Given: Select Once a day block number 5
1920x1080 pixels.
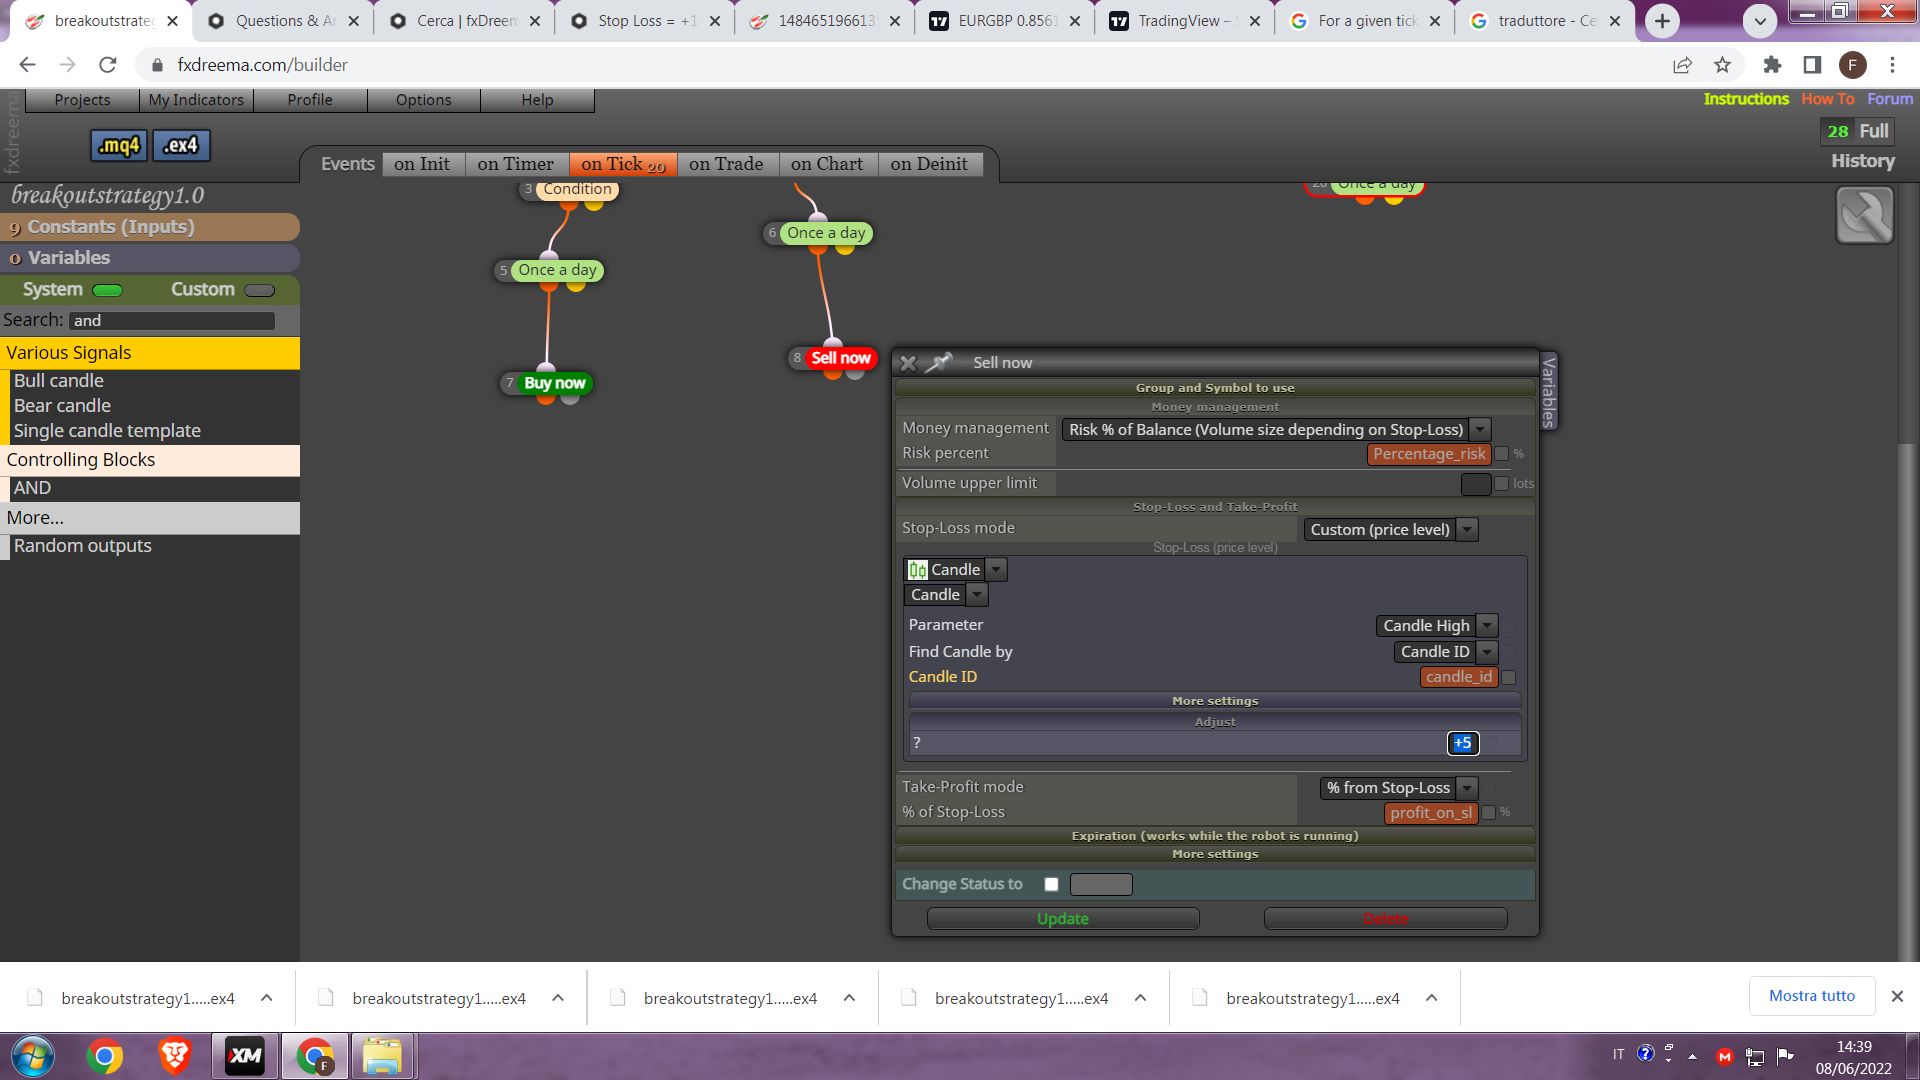Looking at the screenshot, I should [x=557, y=270].
